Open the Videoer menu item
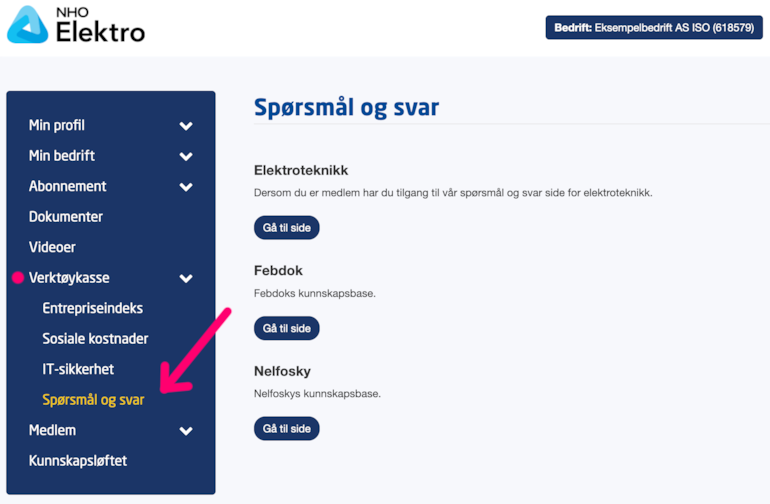Image resolution: width=770 pixels, height=504 pixels. click(52, 247)
